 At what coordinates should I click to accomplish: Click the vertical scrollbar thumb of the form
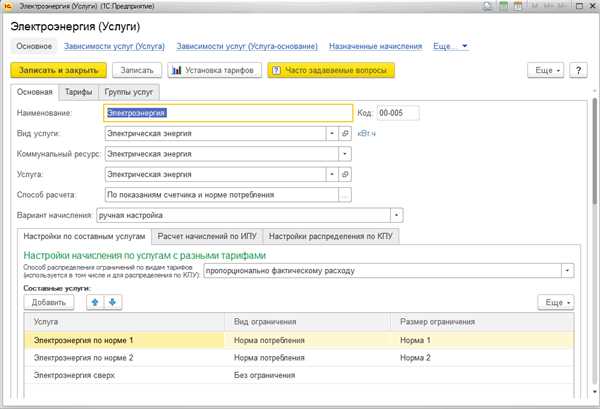click(594, 151)
